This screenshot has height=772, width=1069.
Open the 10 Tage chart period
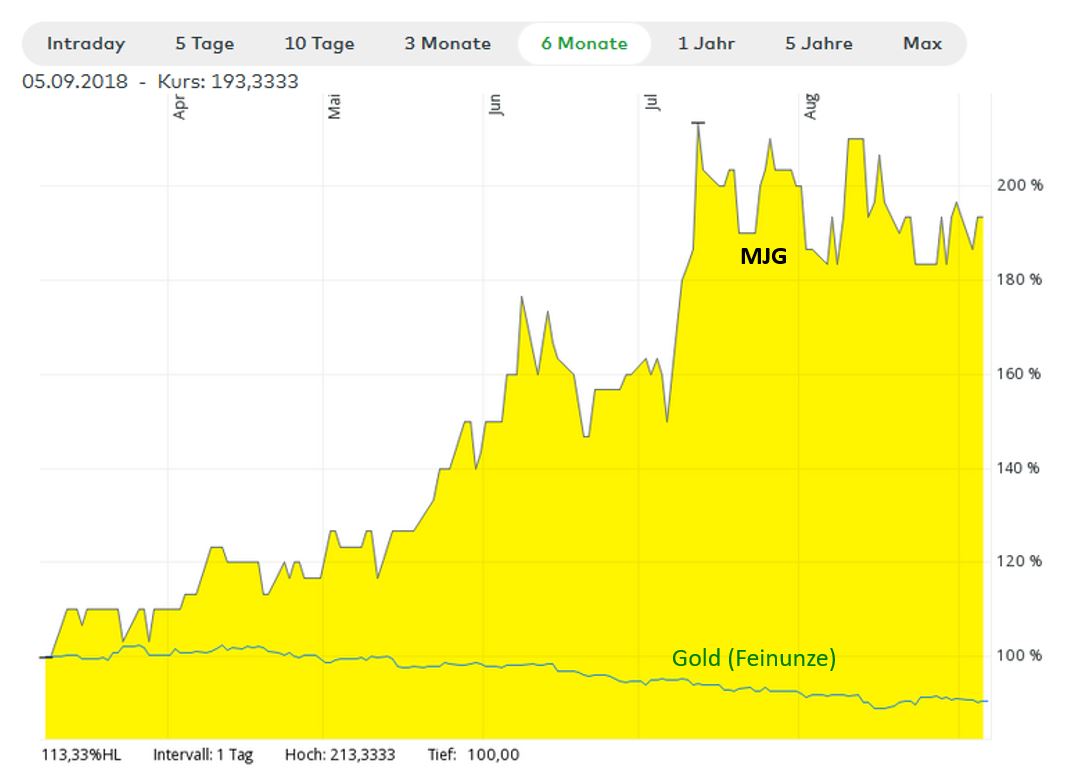317,43
